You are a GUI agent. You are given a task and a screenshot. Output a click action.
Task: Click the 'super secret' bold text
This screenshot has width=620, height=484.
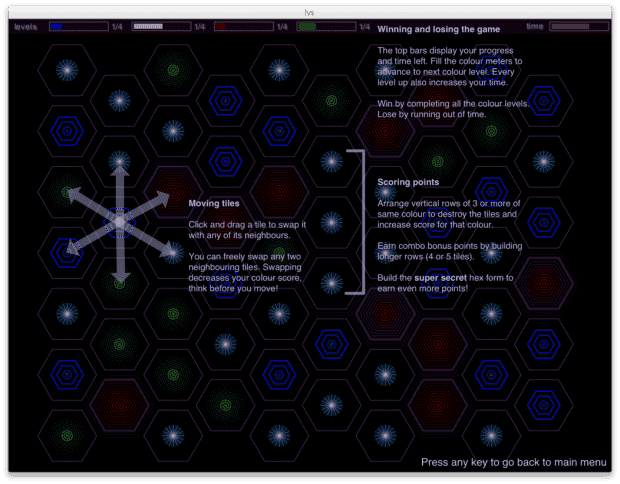[444, 288]
